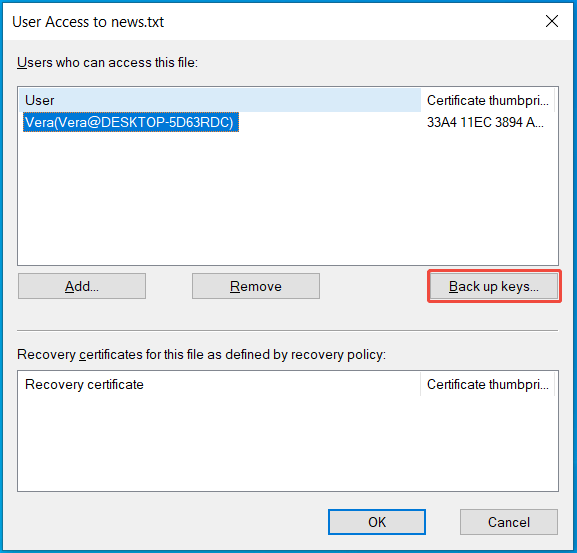
Task: Cancel the User Access dialog
Action: pos(509,522)
